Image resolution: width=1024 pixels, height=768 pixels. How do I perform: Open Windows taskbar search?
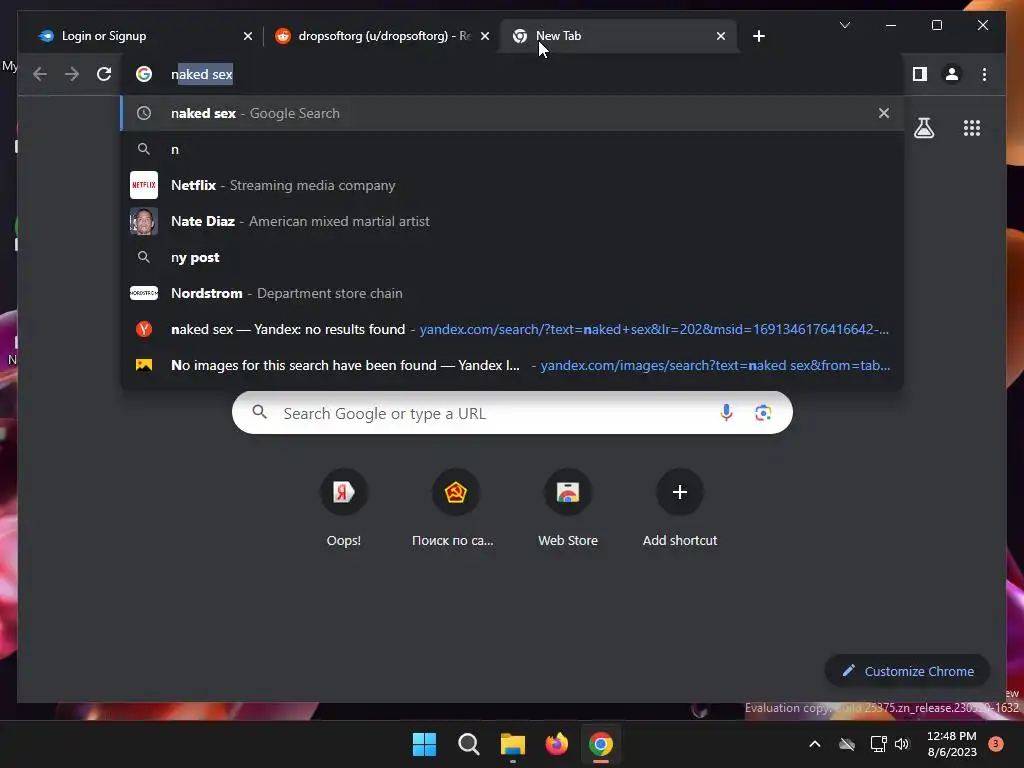tap(468, 744)
